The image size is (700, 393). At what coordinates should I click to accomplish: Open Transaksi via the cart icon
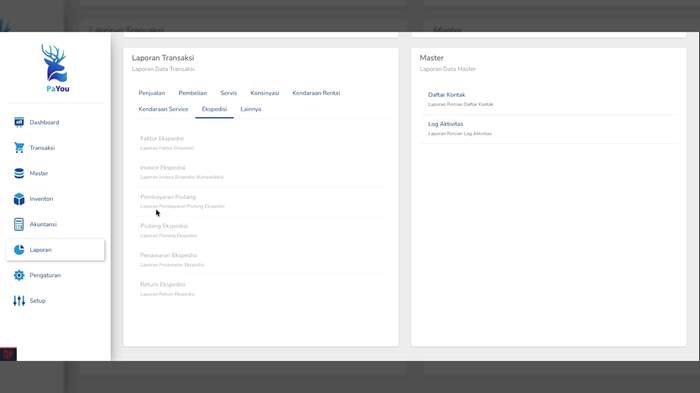point(19,147)
